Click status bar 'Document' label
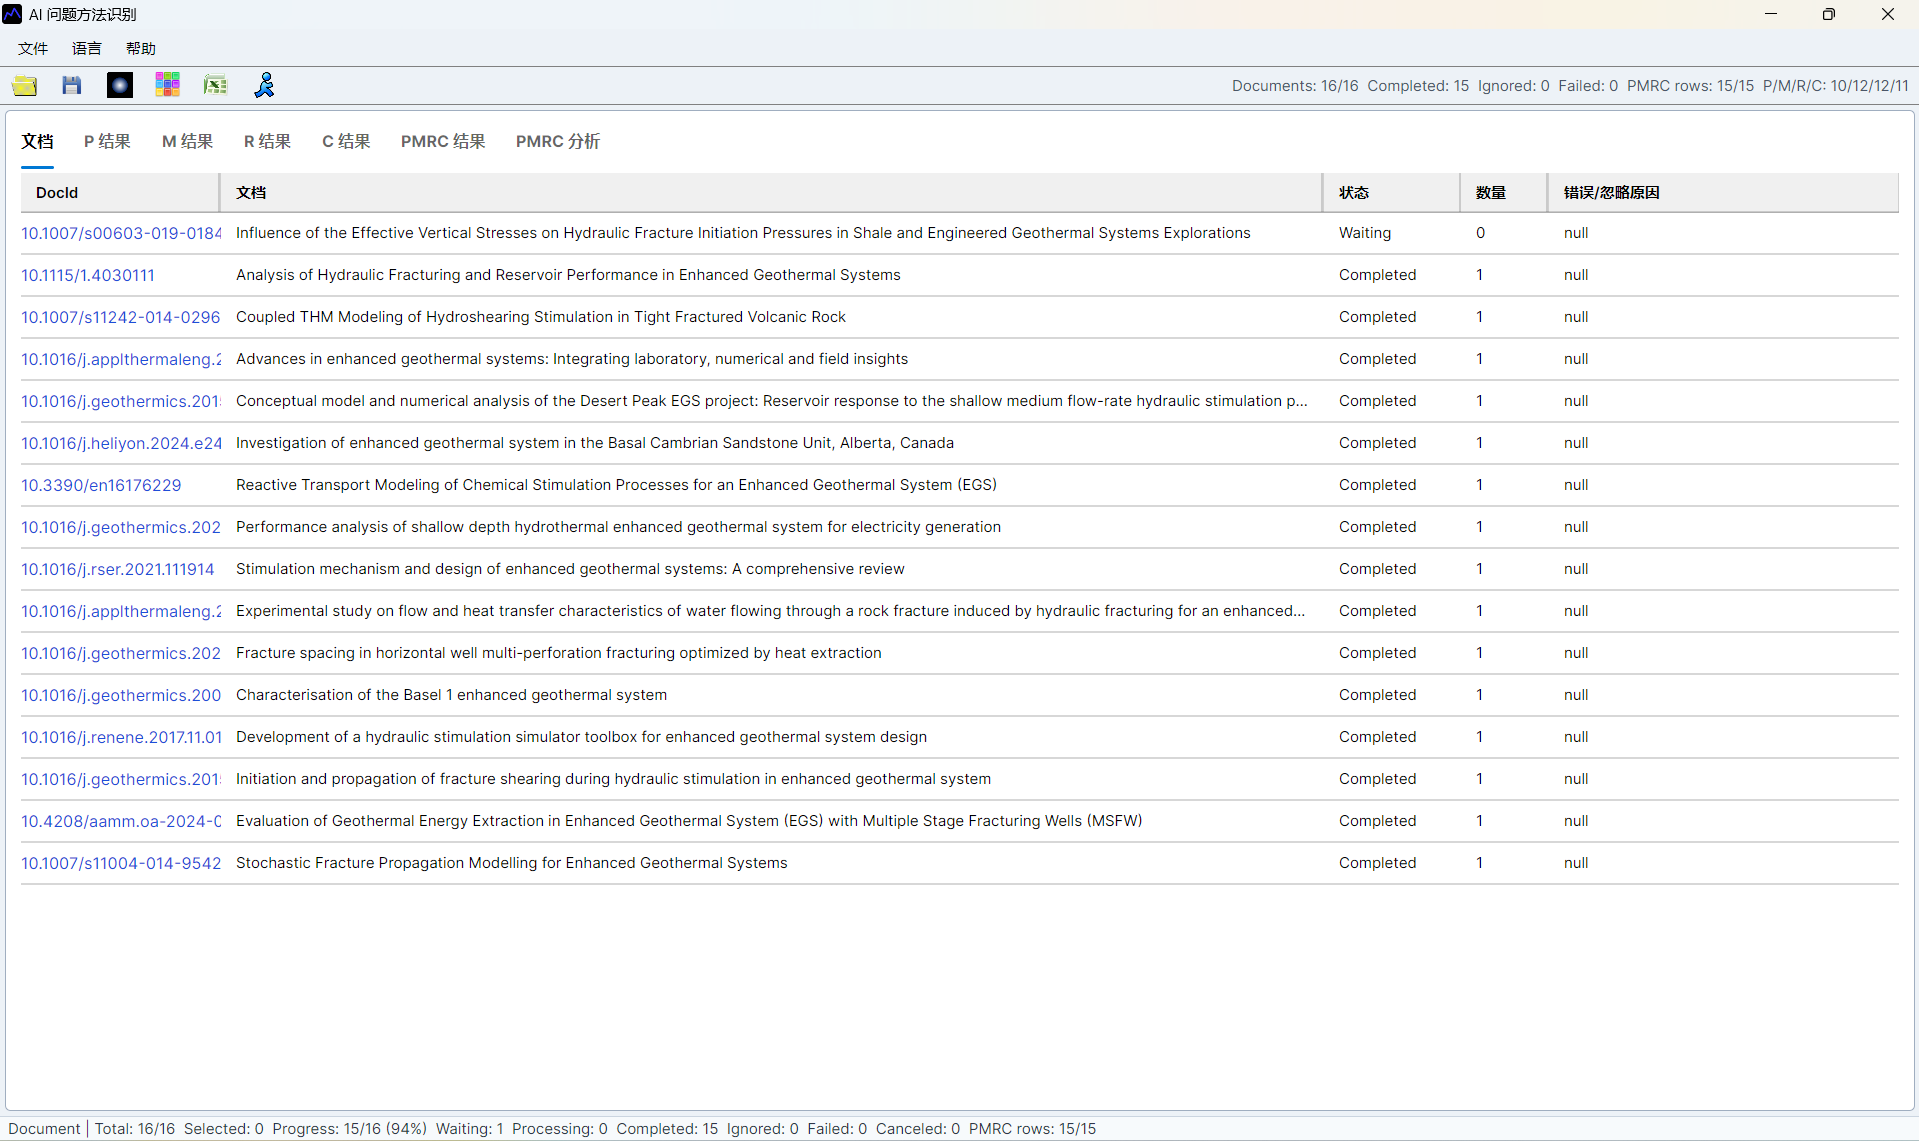 click(x=44, y=1129)
